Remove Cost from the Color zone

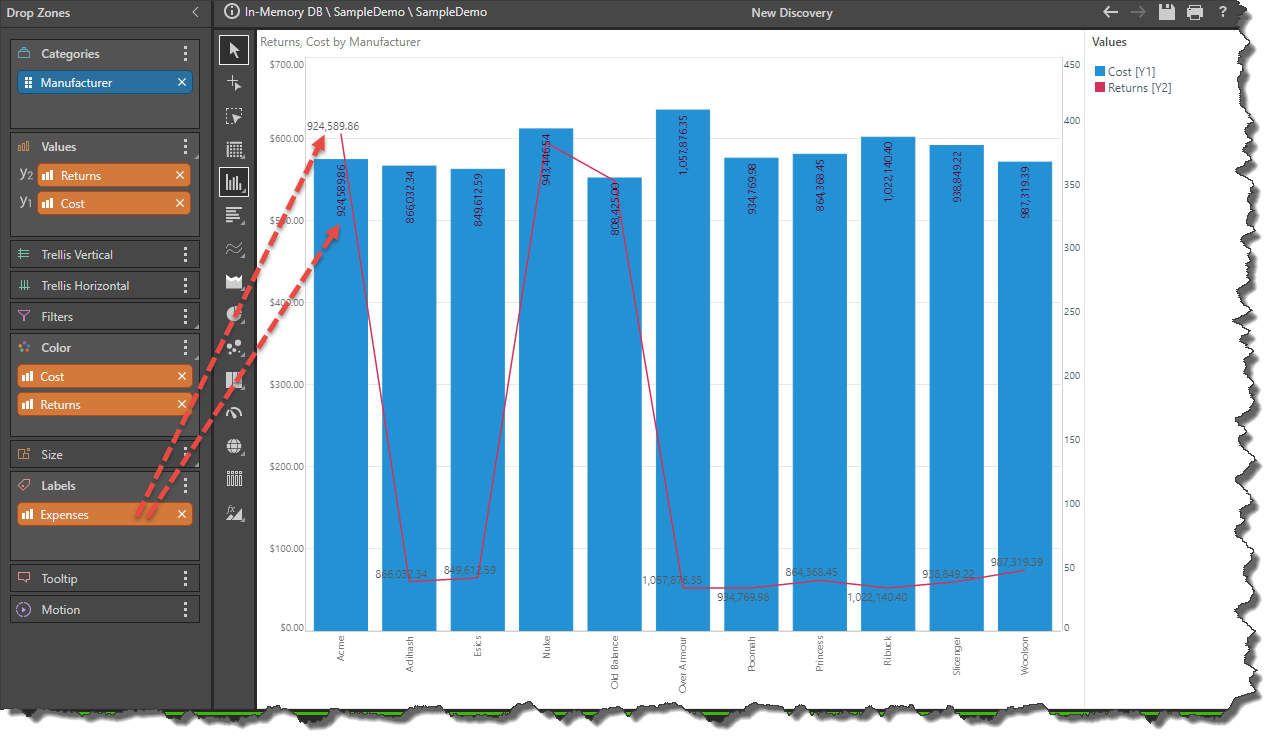point(182,376)
